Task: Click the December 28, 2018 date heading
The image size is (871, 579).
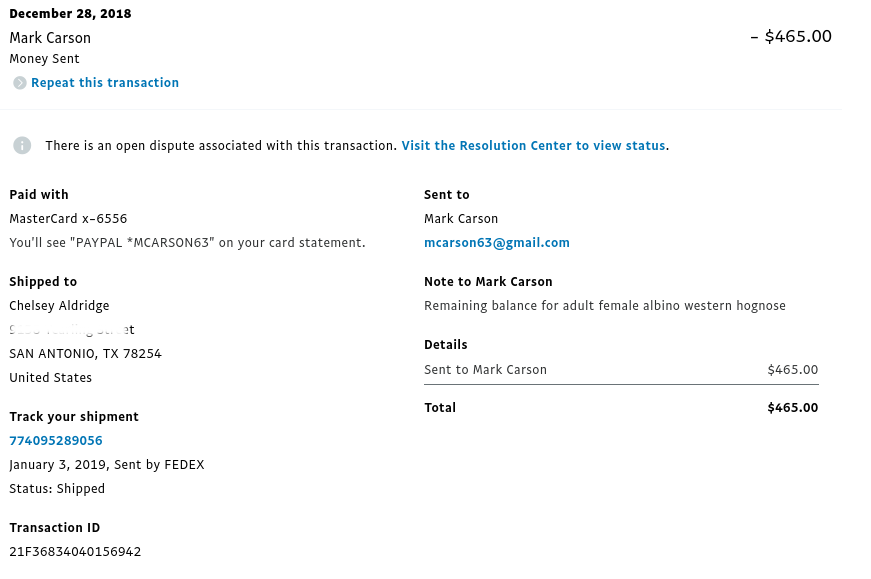Action: point(71,14)
